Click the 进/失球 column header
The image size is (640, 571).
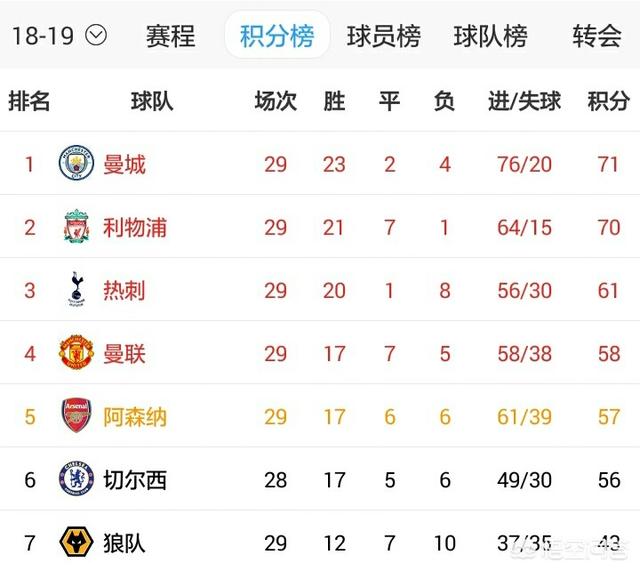tap(524, 101)
